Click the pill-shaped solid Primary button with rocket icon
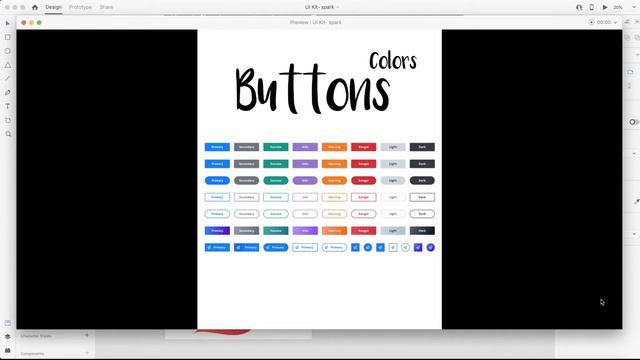This screenshot has width=640, height=360. (x=276, y=247)
